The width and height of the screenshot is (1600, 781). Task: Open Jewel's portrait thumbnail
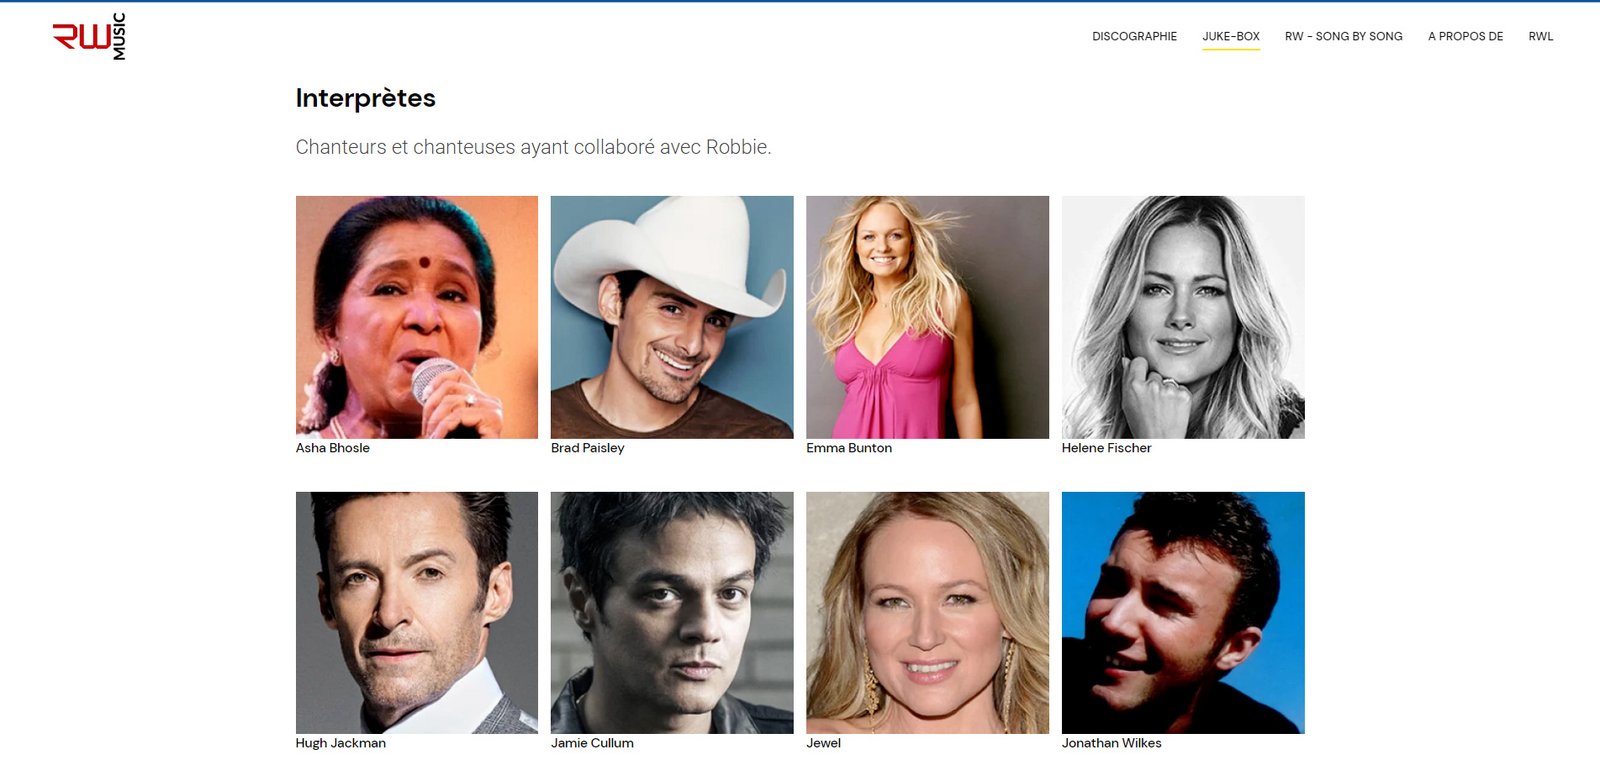coord(928,613)
